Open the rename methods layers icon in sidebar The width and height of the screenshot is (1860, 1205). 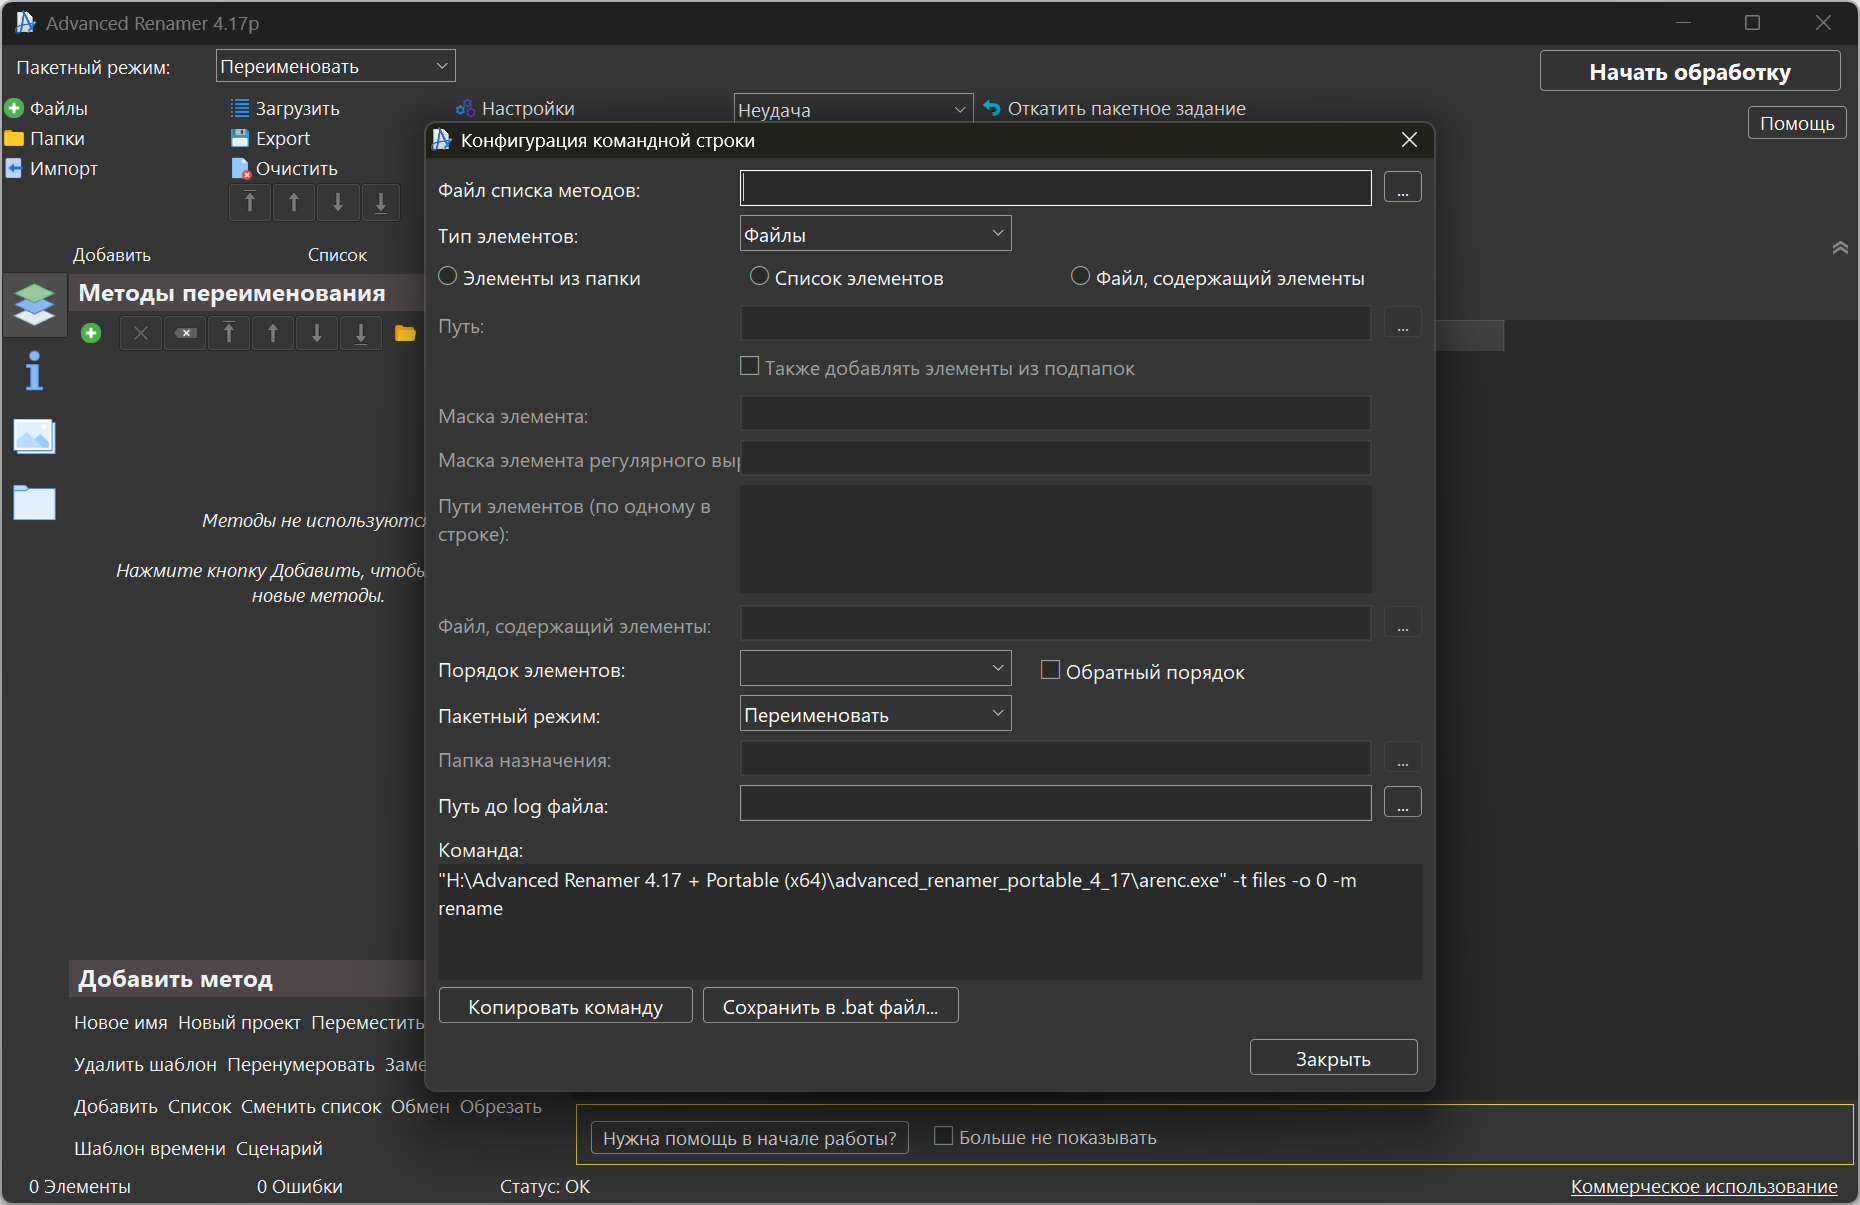point(35,303)
